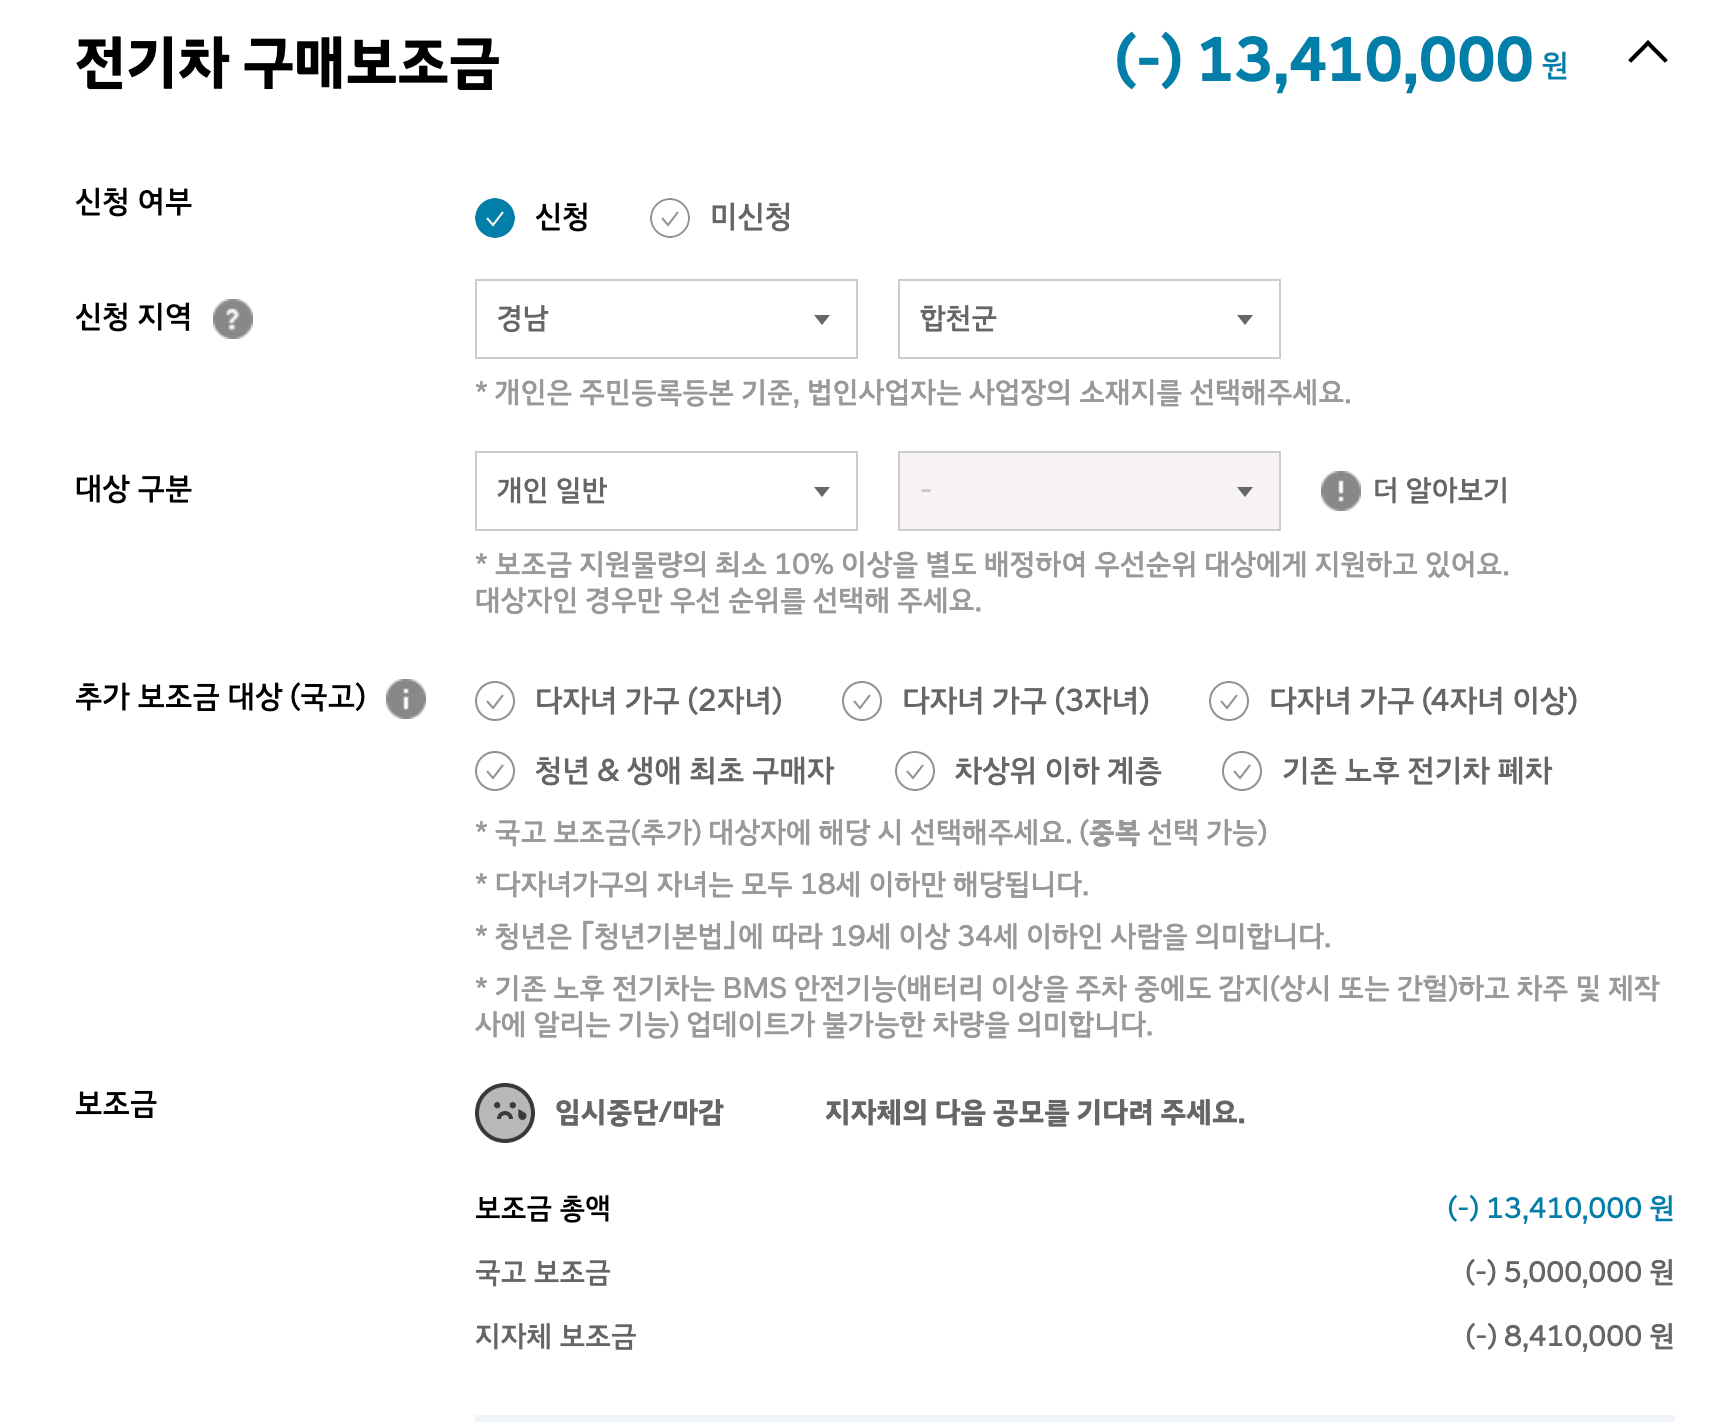Open the 합천군 district dropdown
Image resolution: width=1734 pixels, height=1422 pixels.
[1088, 318]
